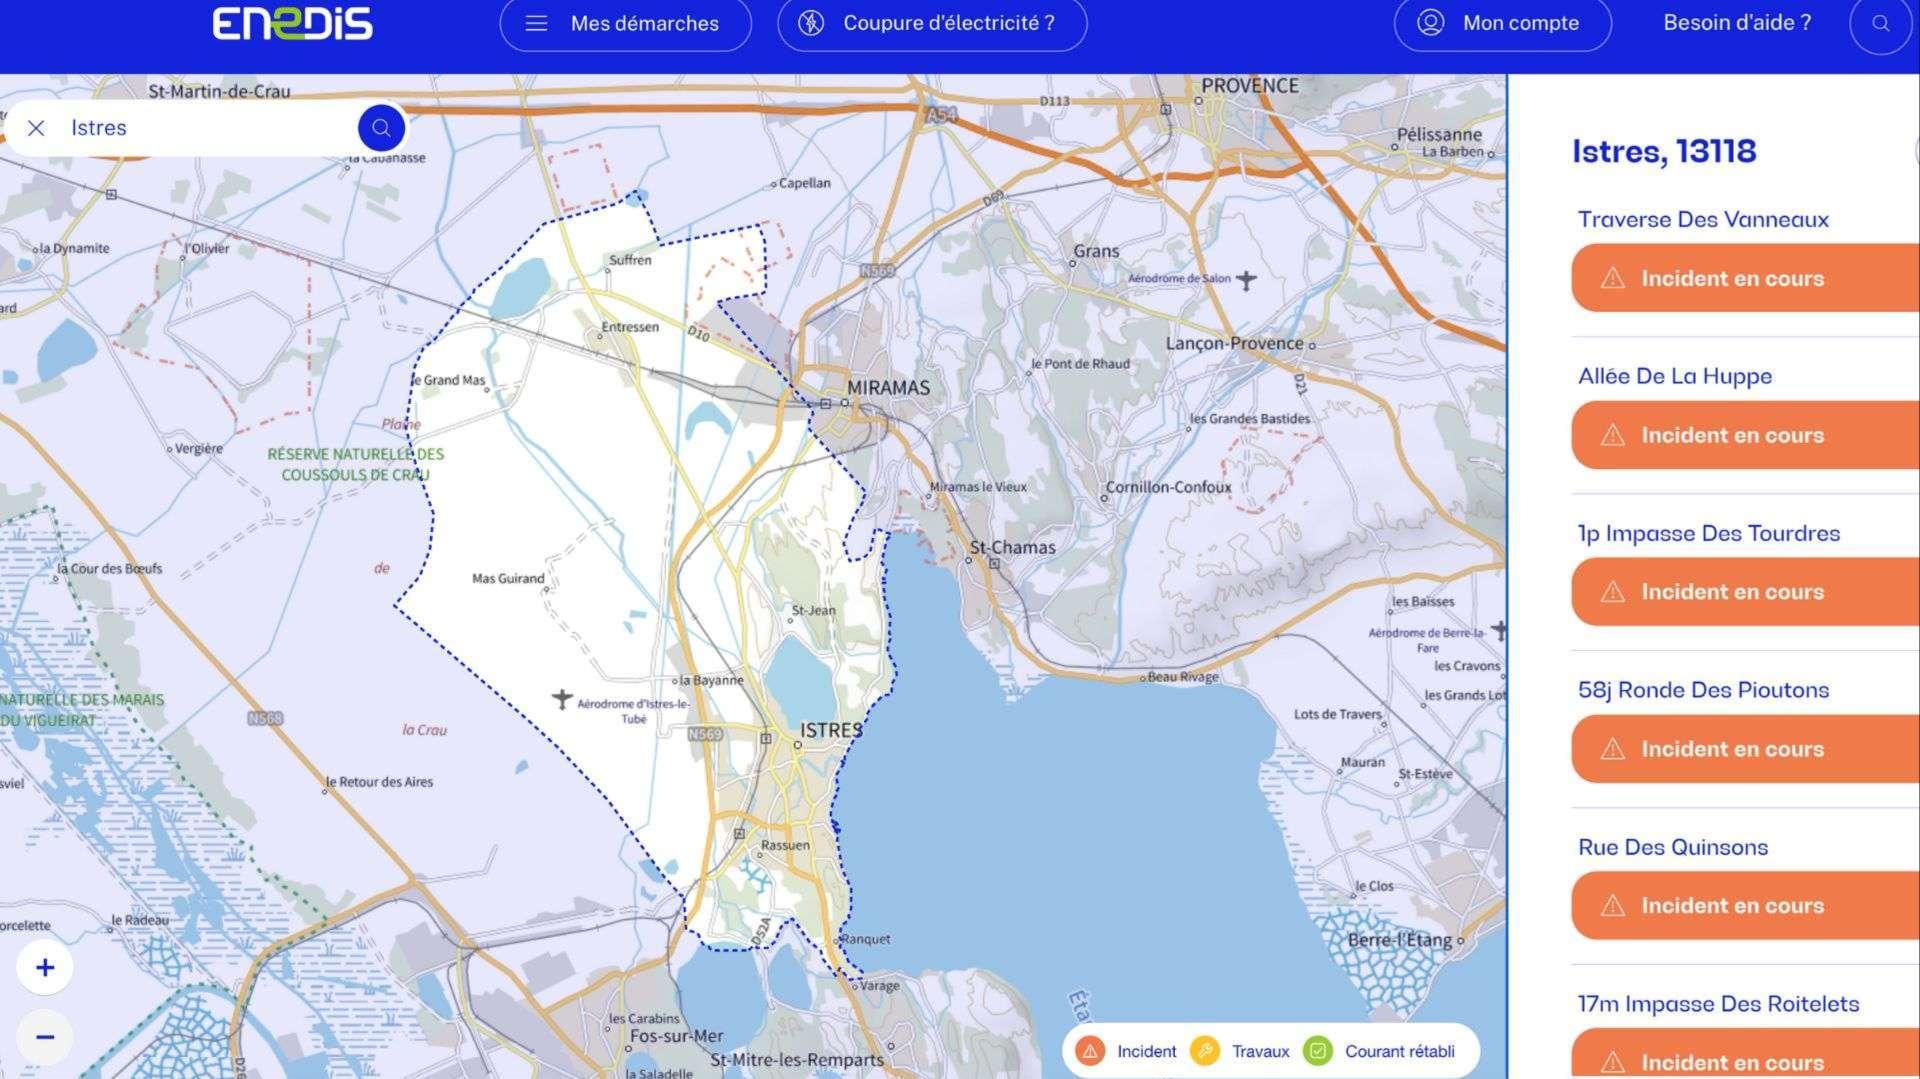This screenshot has height=1079, width=1920.
Task: Click hamburger icon in Mes démarches
Action: tap(536, 23)
